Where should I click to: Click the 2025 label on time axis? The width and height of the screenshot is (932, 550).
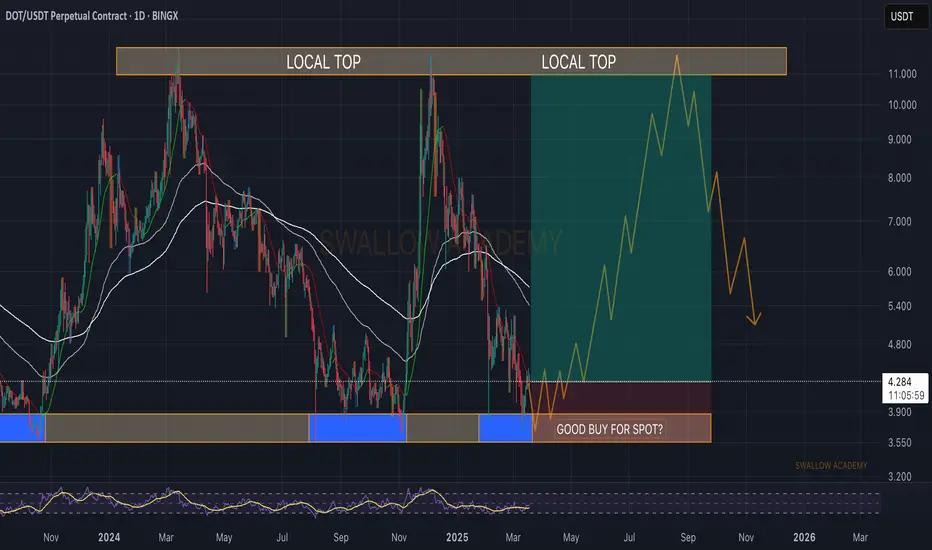pos(457,537)
